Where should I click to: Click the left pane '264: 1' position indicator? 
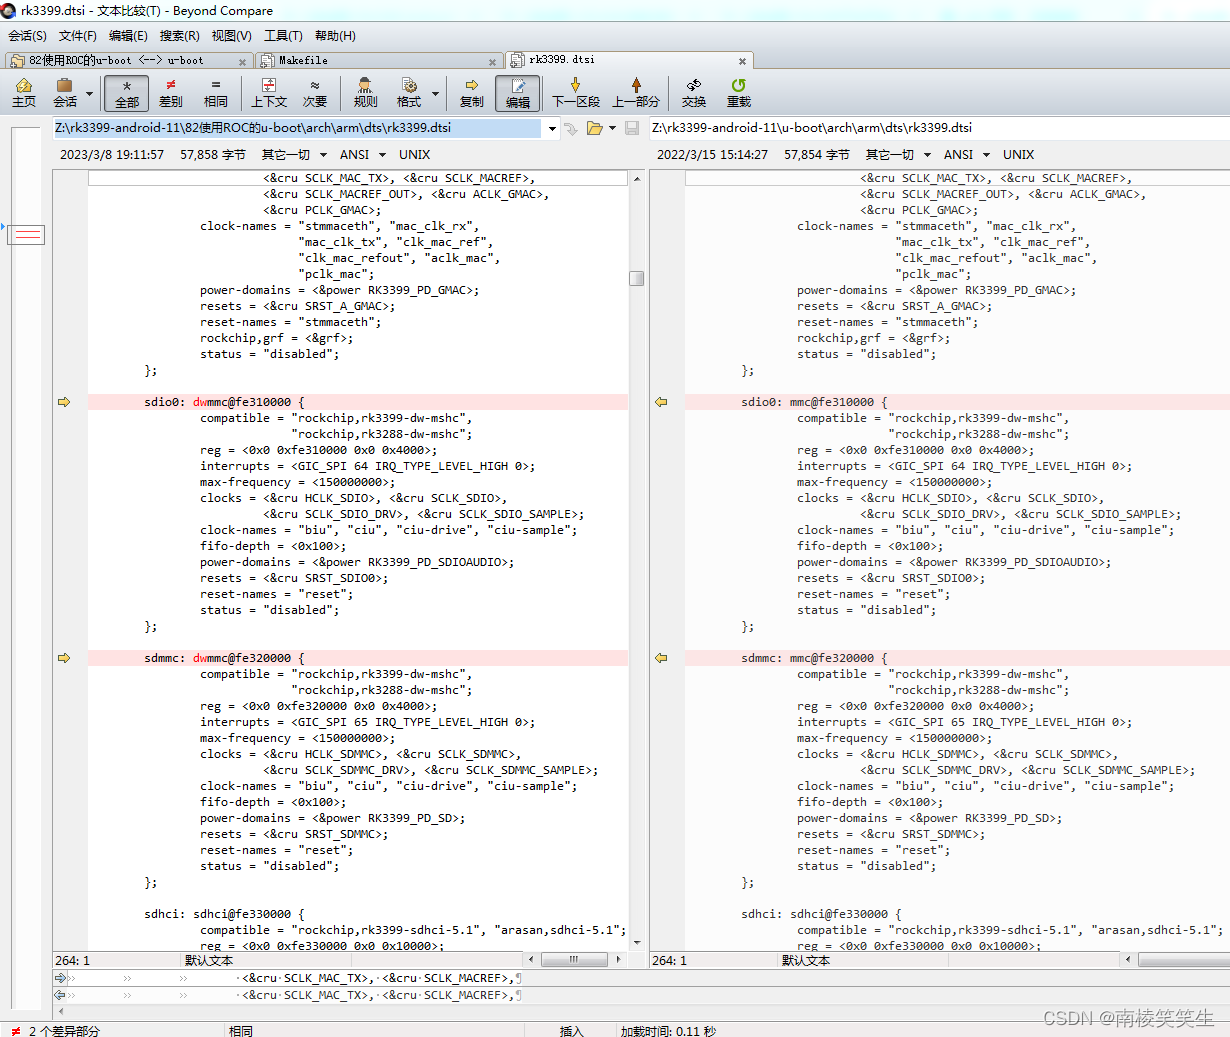coord(72,960)
